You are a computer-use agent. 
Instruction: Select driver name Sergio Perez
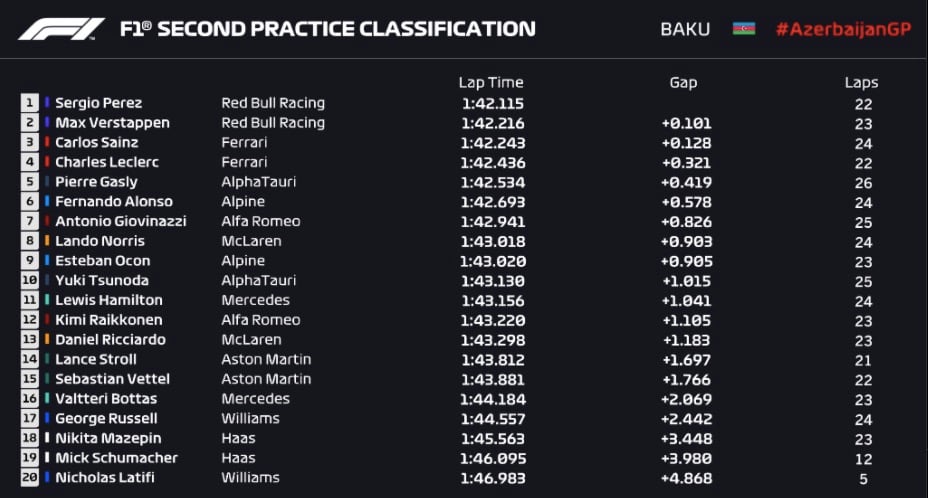98,103
